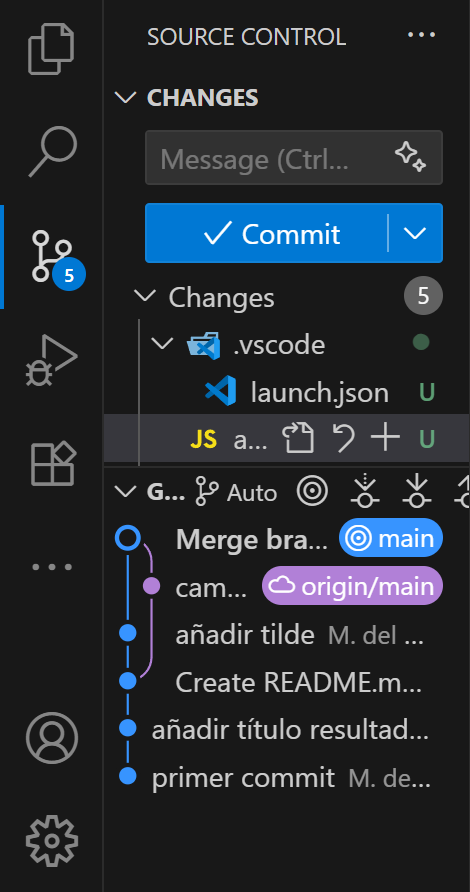Viewport: 470px width, 892px height.
Task: Collapse the Changes group chevron
Action: tap(144, 296)
